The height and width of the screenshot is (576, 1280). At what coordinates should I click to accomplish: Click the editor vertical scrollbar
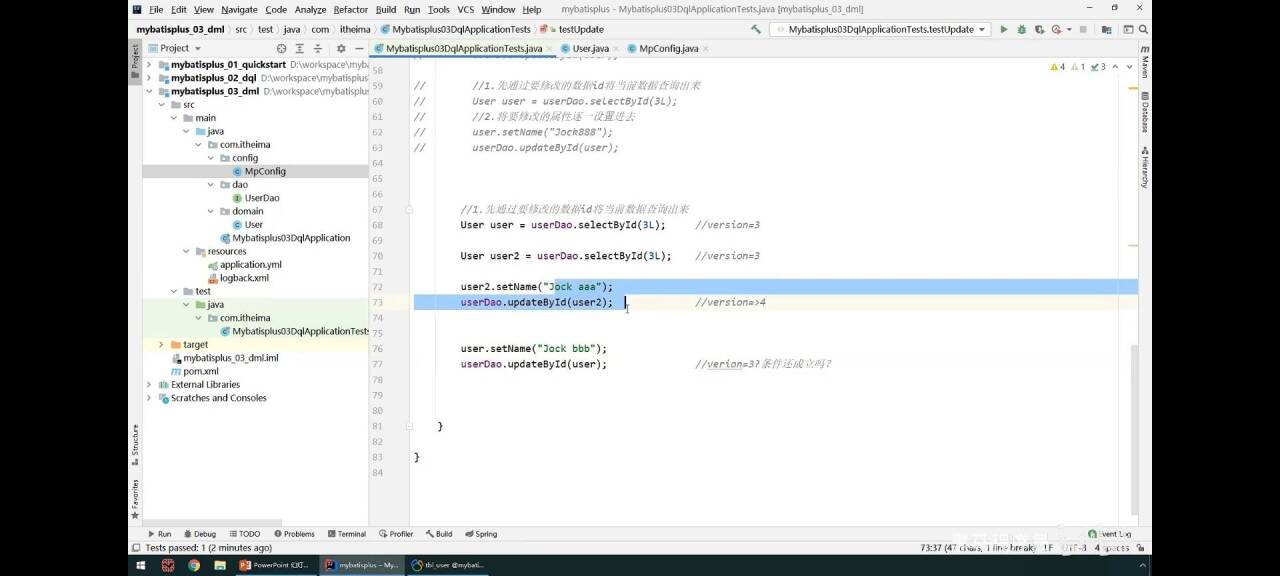click(x=1134, y=430)
